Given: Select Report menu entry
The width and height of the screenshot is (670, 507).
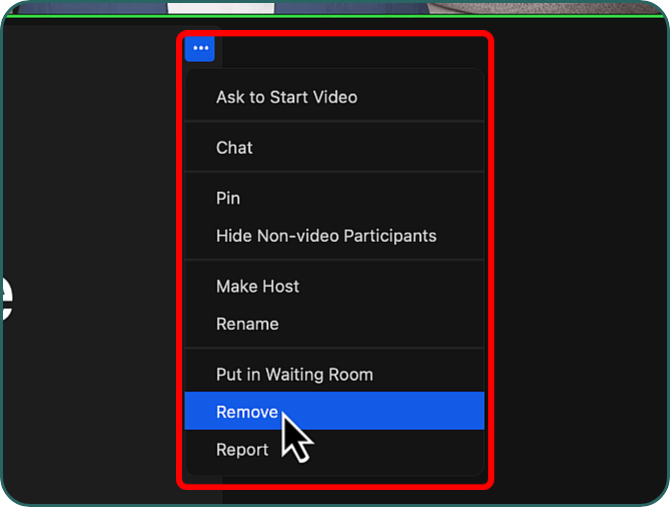Looking at the screenshot, I should pos(334,449).
